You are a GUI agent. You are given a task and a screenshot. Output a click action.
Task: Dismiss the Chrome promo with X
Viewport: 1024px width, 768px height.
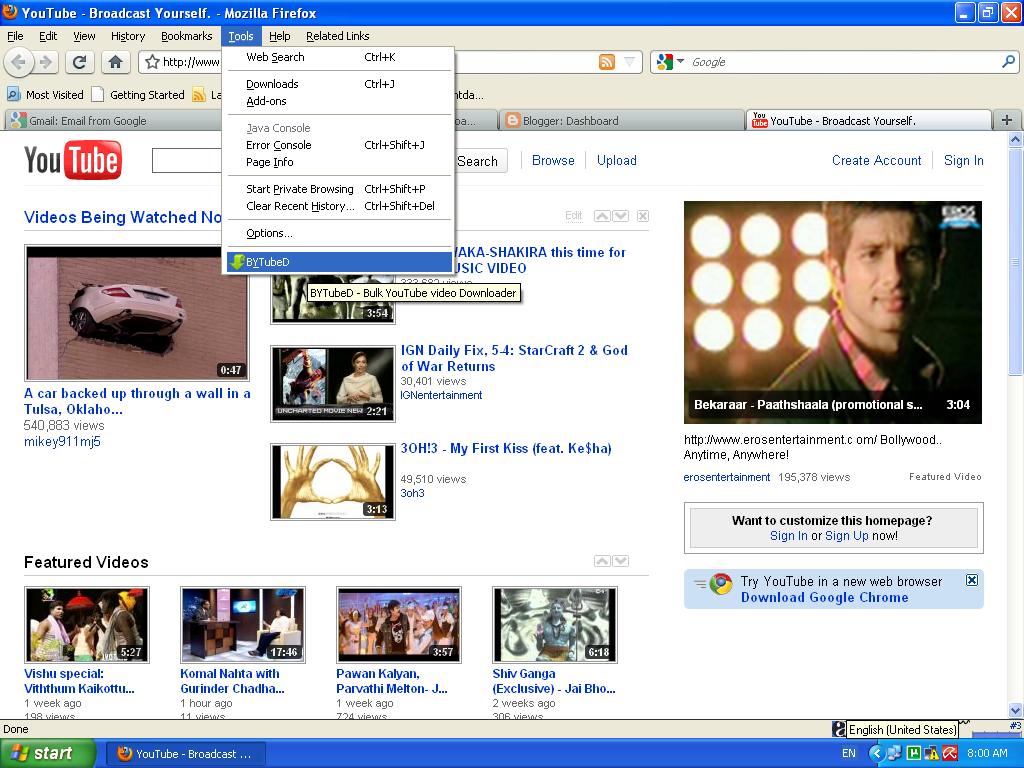pos(972,580)
